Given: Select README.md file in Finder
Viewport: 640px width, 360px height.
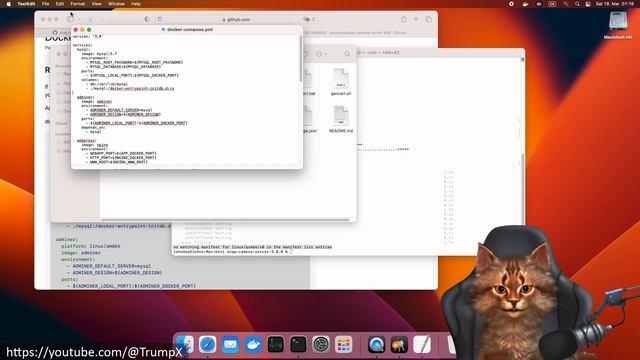Looking at the screenshot, I should click(341, 119).
